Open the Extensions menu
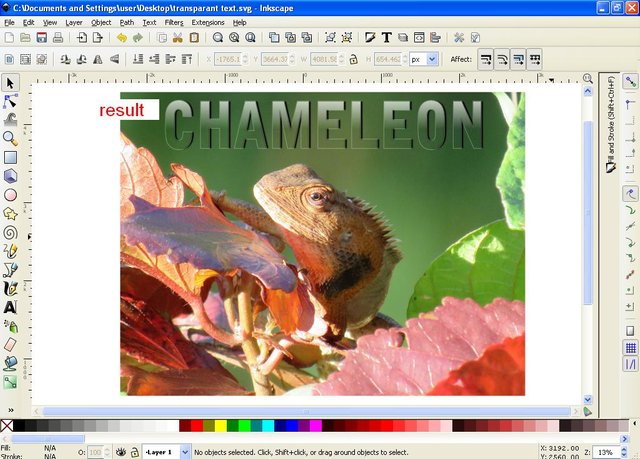Screen dimensions: 640x459 (208, 22)
